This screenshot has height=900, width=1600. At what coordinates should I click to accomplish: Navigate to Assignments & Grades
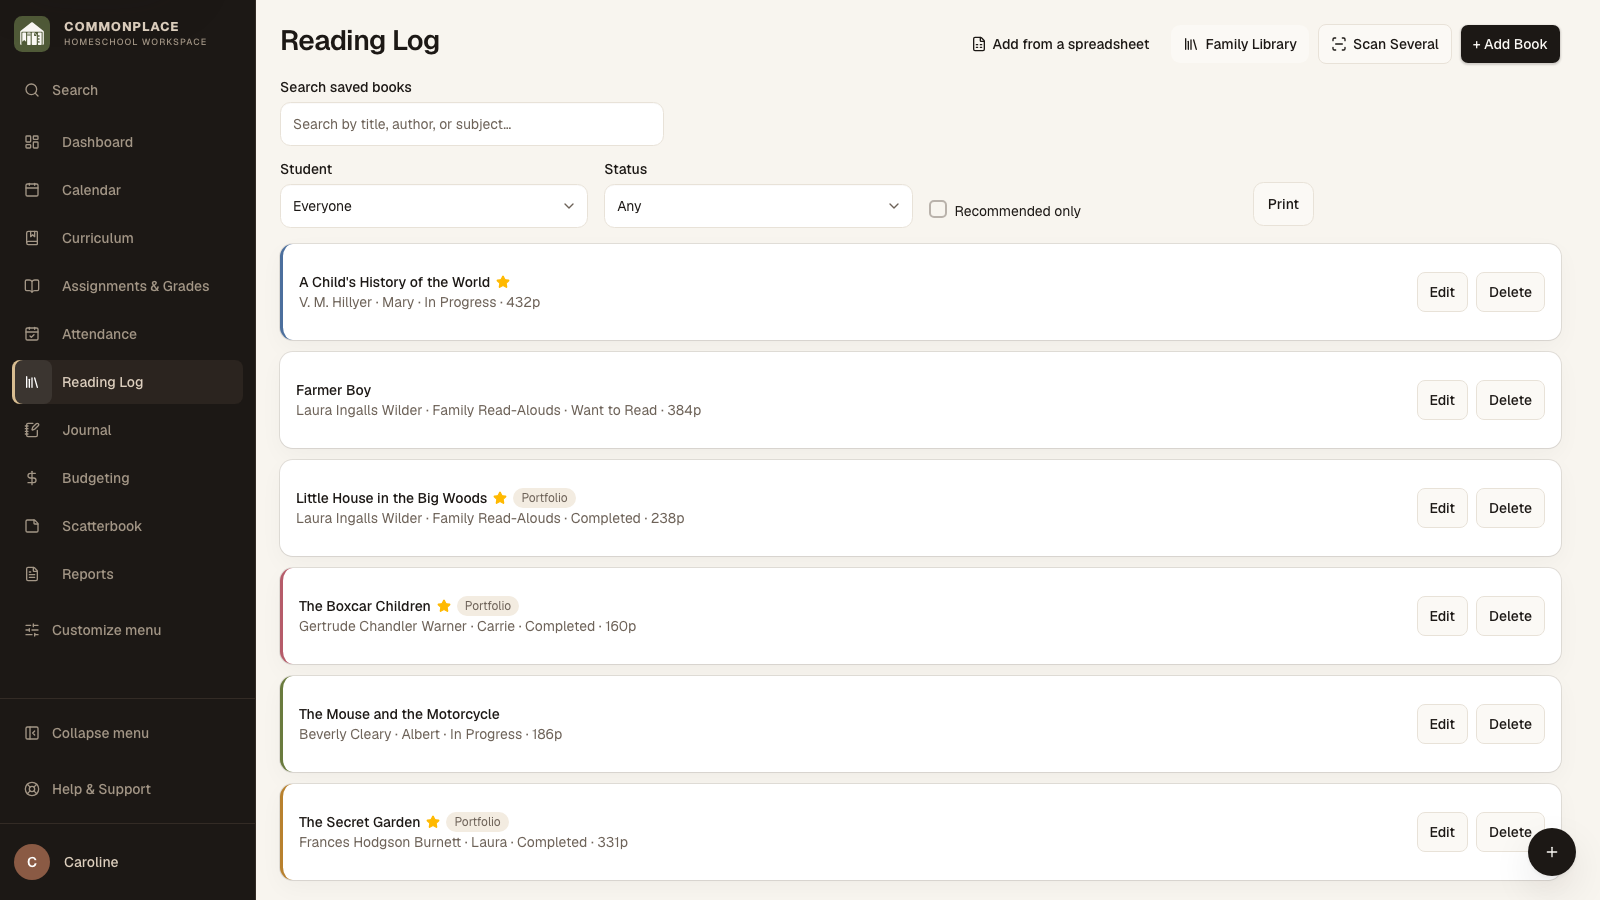[x=128, y=286]
